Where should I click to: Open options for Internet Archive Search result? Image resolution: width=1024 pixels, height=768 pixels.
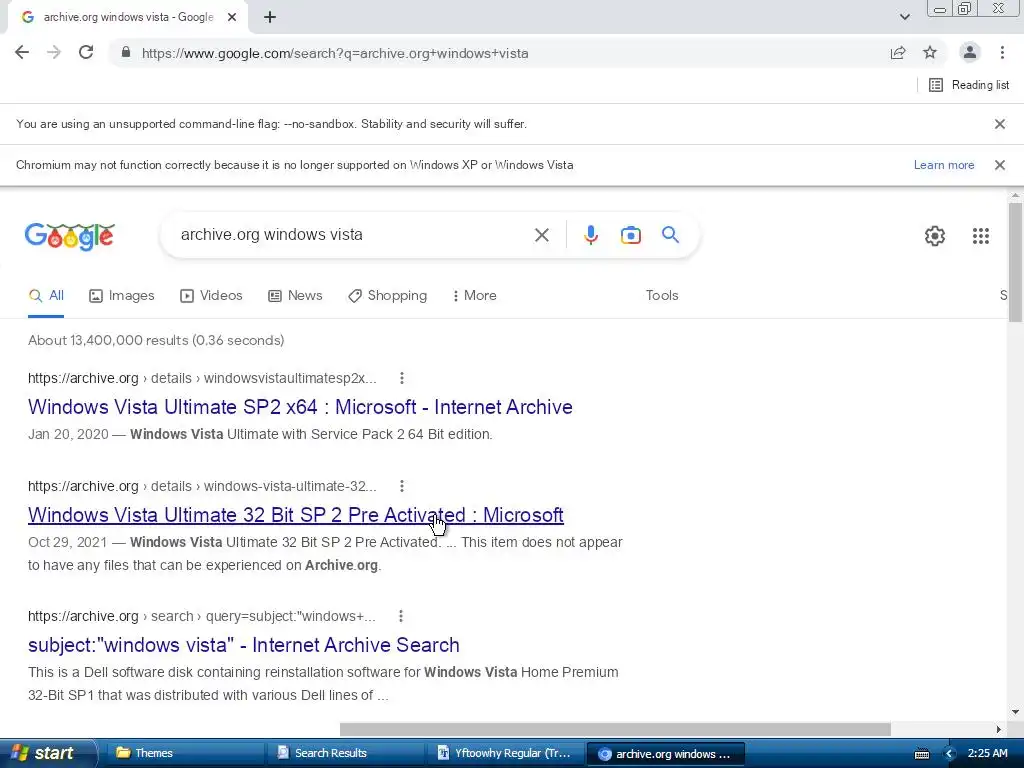(401, 616)
